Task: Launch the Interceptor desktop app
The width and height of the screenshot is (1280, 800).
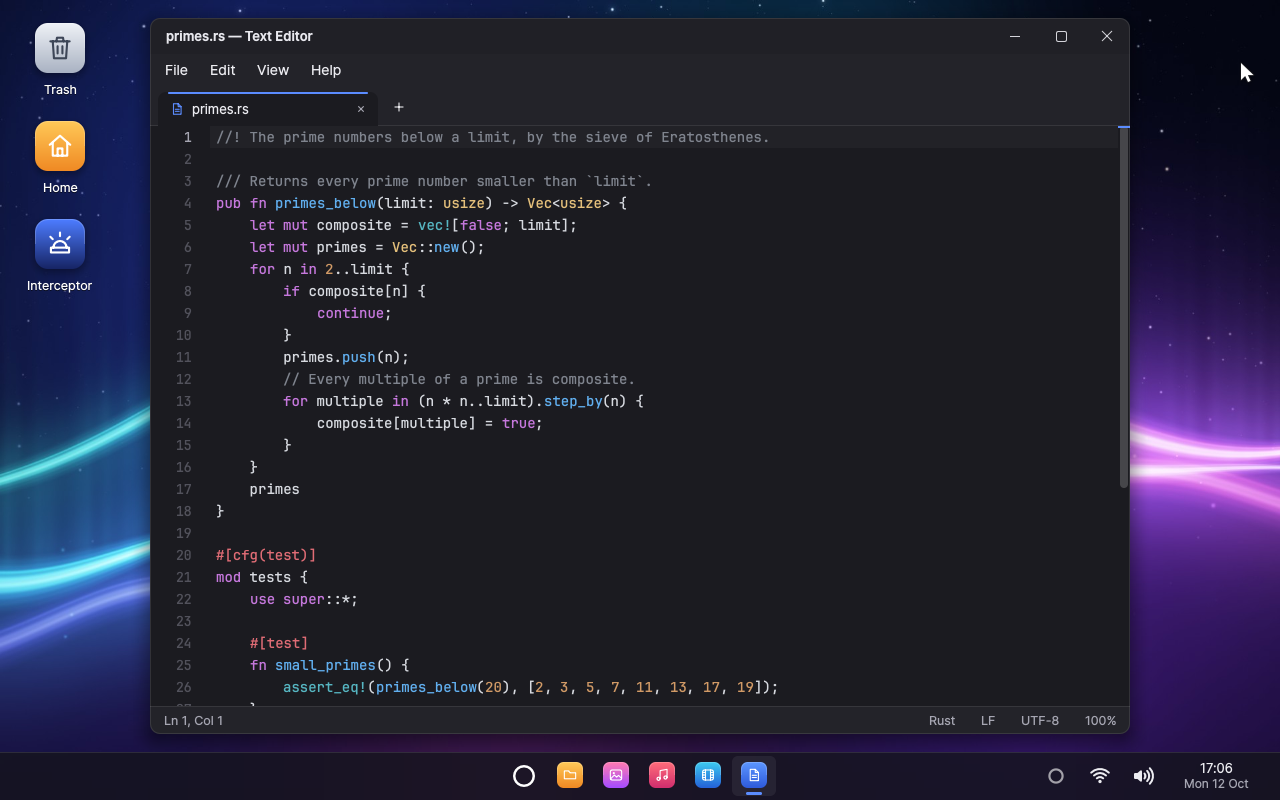Action: point(60,256)
